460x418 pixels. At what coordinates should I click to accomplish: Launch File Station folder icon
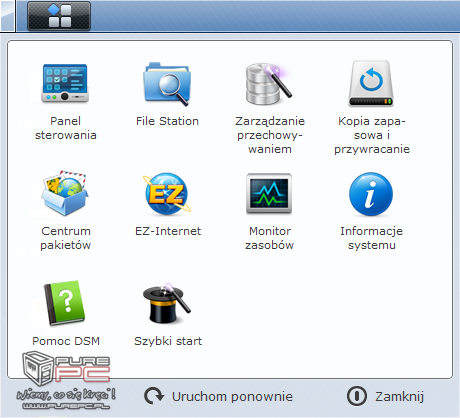coord(167,84)
